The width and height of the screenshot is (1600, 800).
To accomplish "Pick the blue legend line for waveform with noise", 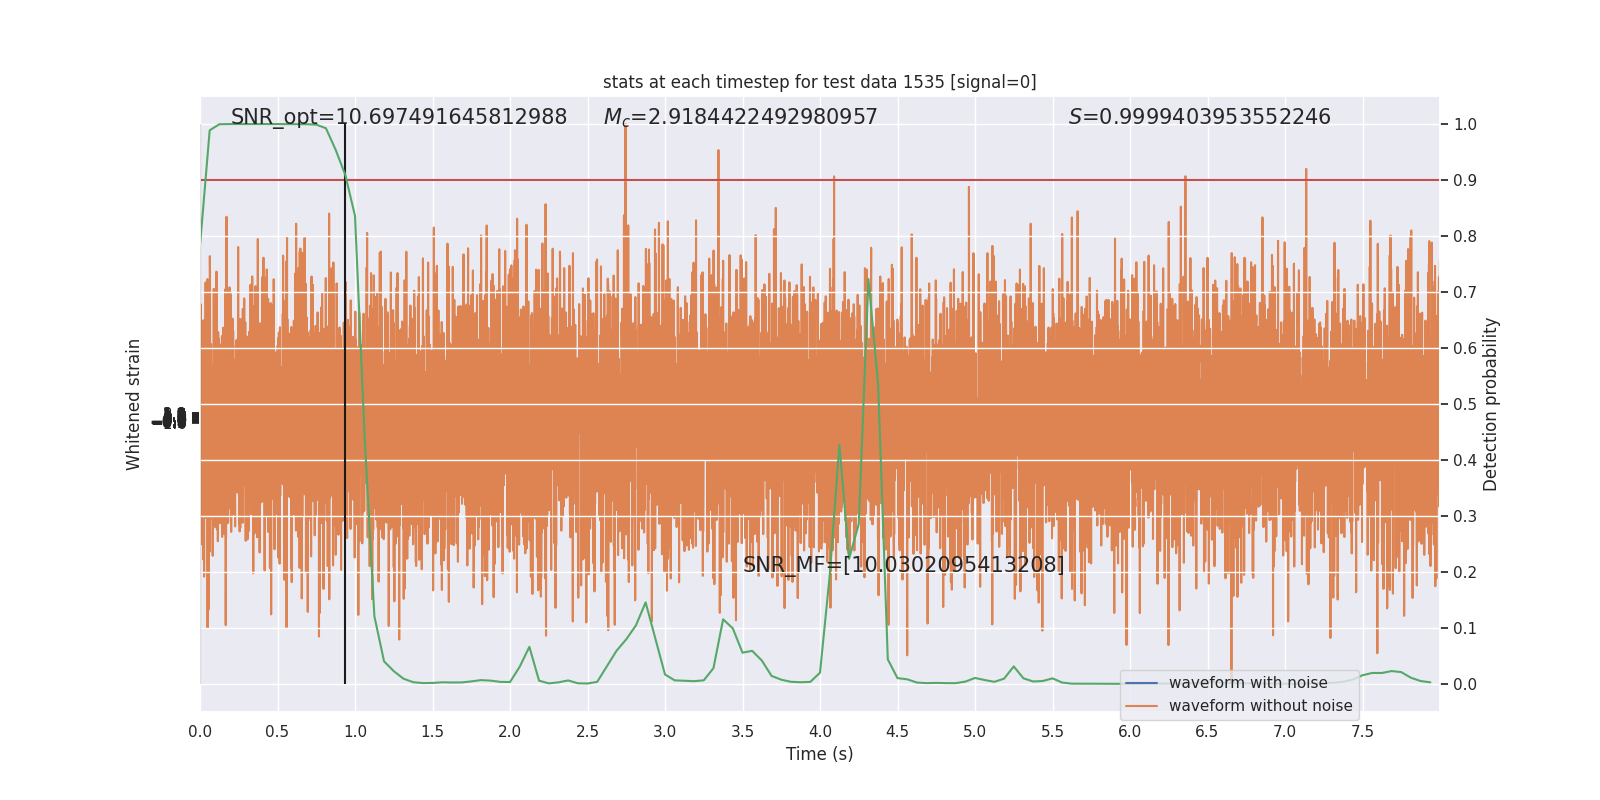I will pos(1141,683).
